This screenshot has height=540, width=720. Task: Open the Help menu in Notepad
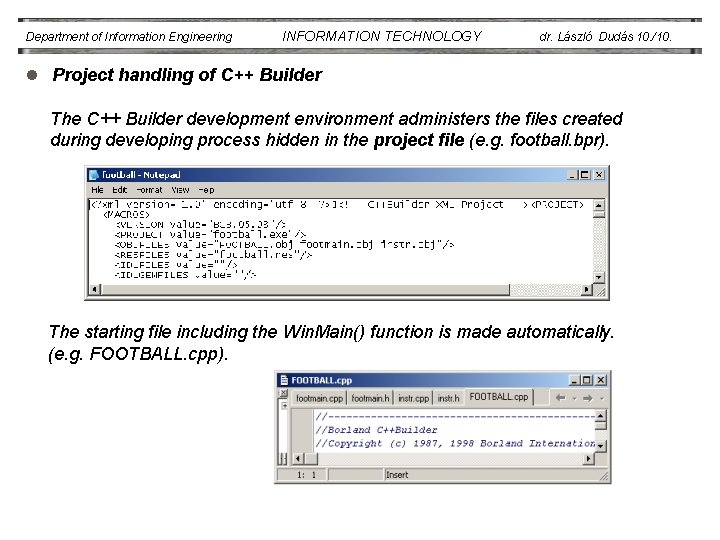point(206,190)
